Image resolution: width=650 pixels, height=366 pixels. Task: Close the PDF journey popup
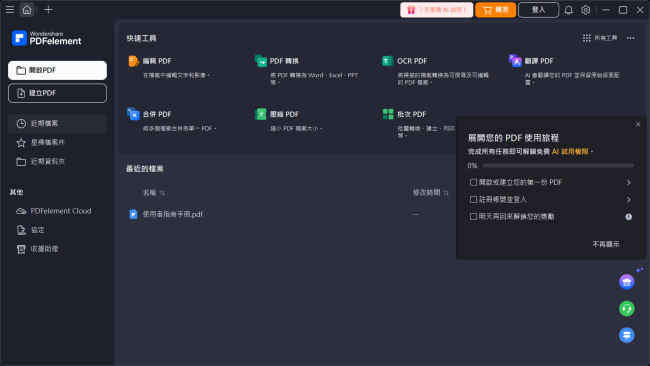click(638, 125)
